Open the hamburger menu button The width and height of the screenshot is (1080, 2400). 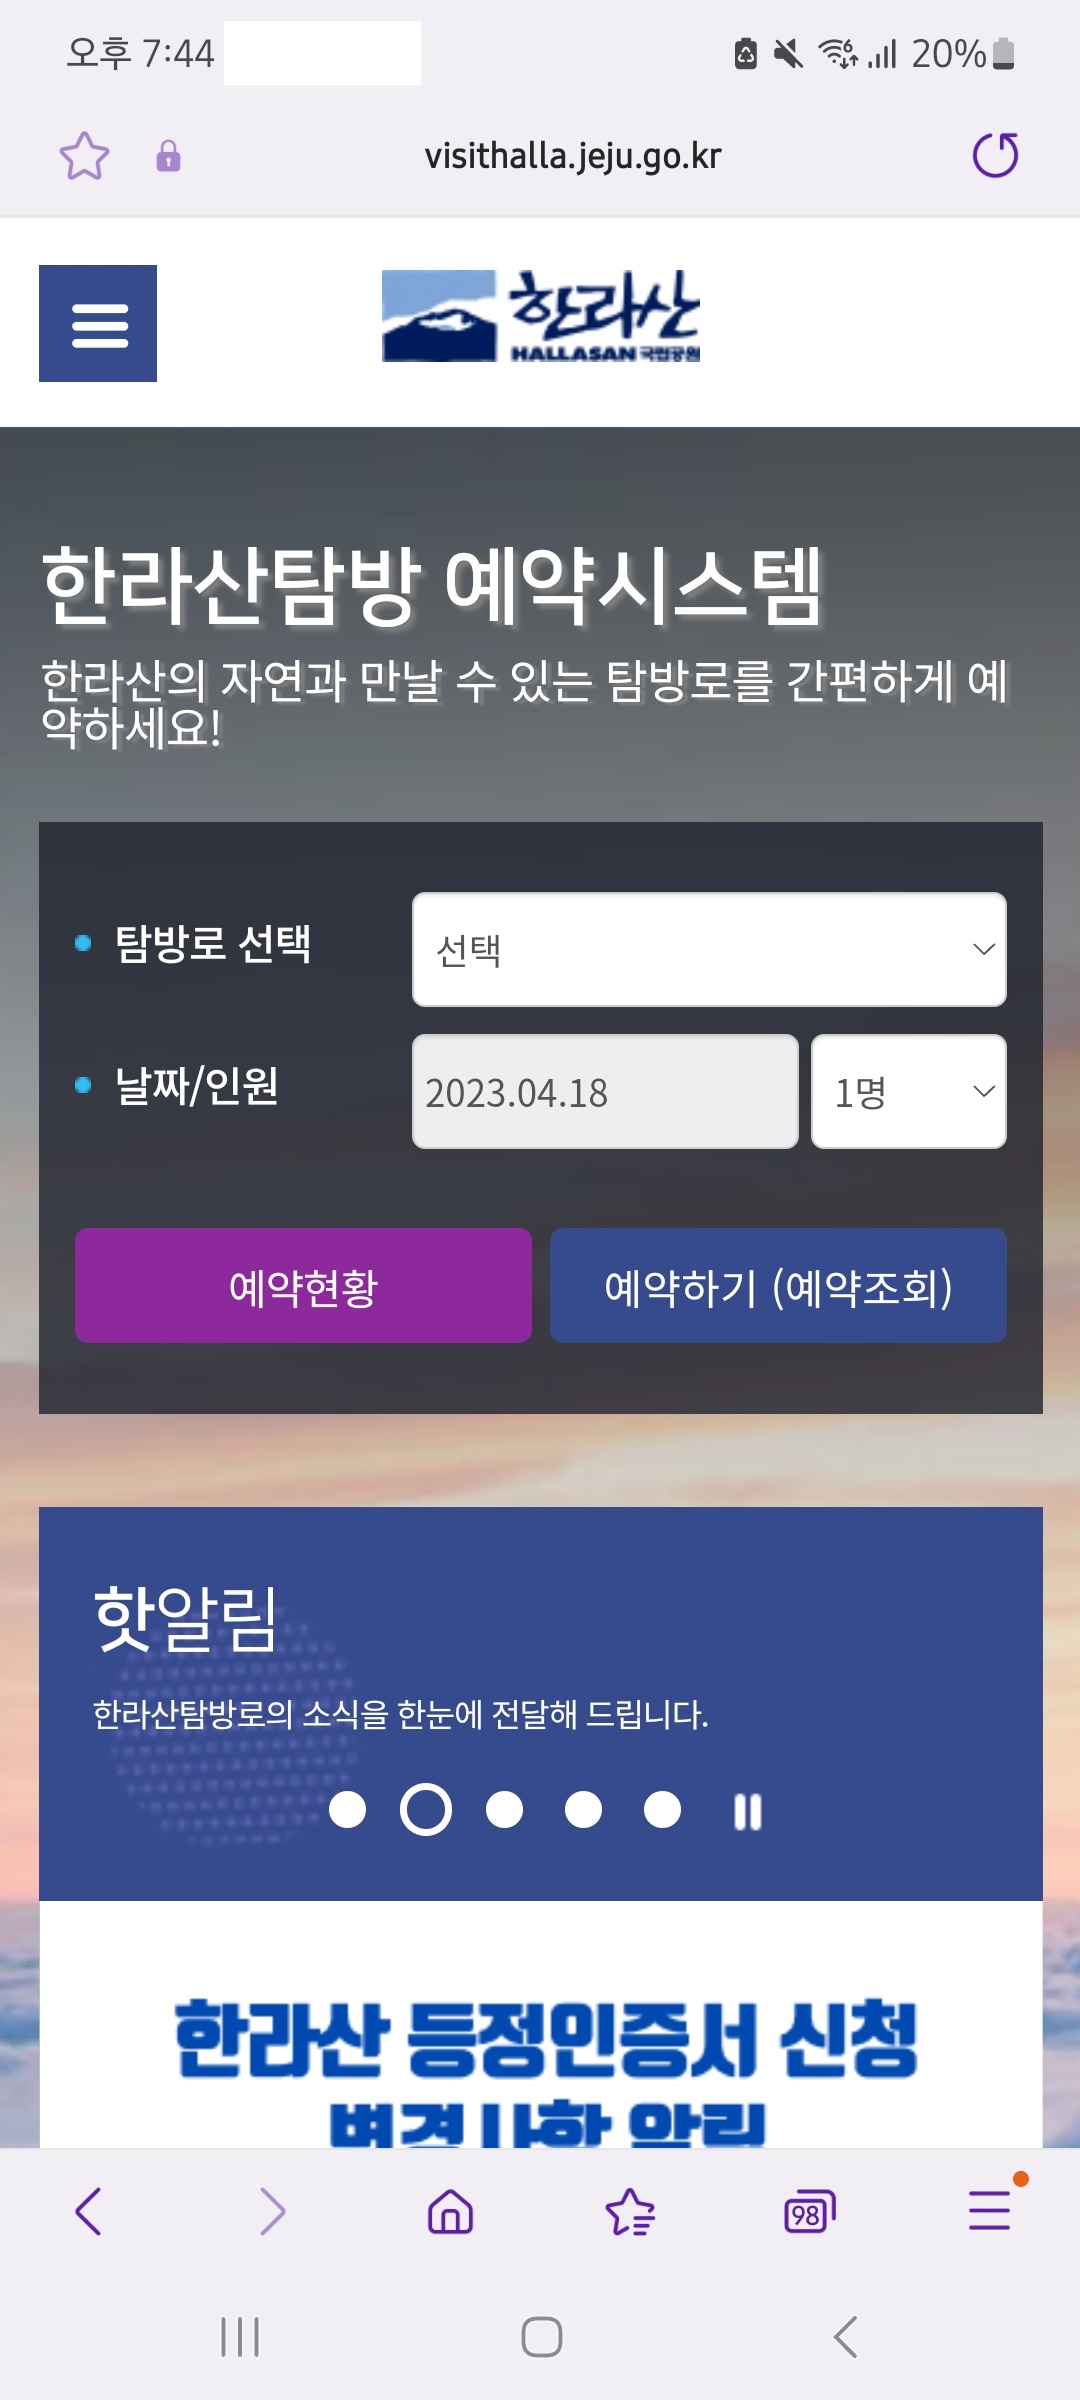tap(98, 323)
